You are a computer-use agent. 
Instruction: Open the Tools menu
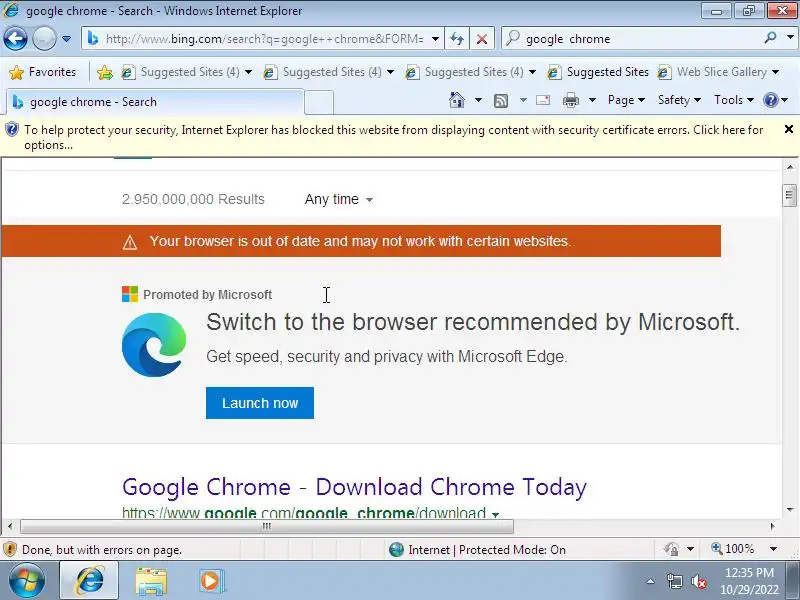pyautogui.click(x=734, y=100)
